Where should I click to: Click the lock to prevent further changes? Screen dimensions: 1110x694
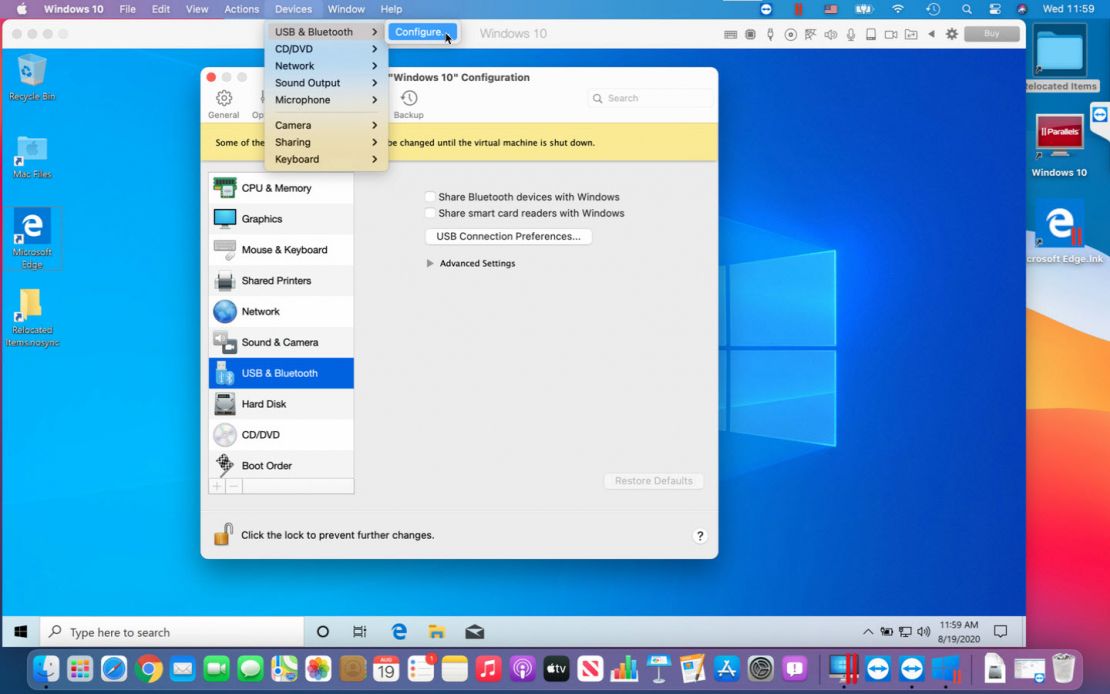tap(224, 535)
